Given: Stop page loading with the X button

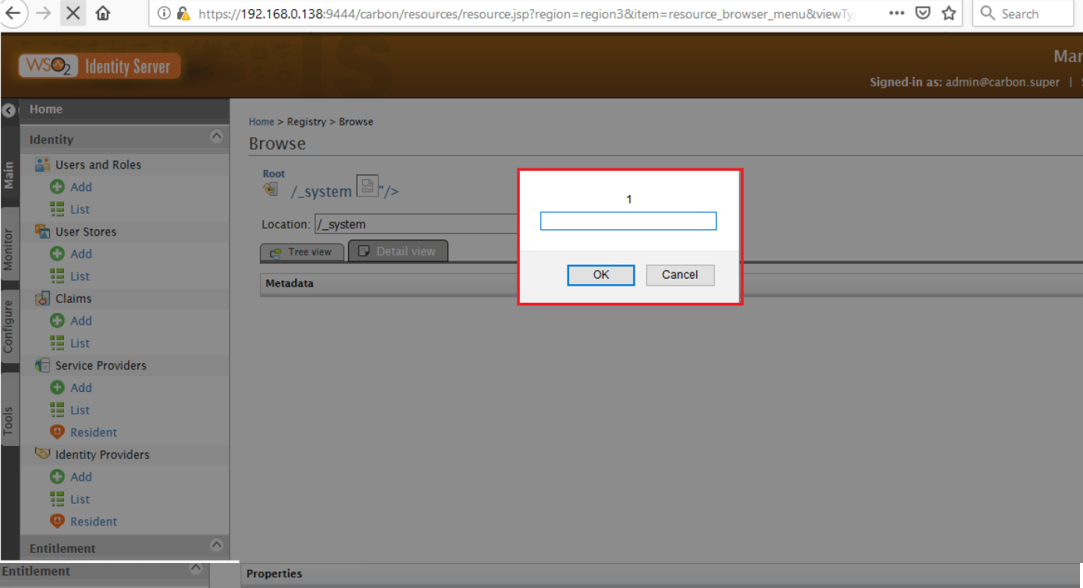Looking at the screenshot, I should coord(73,13).
